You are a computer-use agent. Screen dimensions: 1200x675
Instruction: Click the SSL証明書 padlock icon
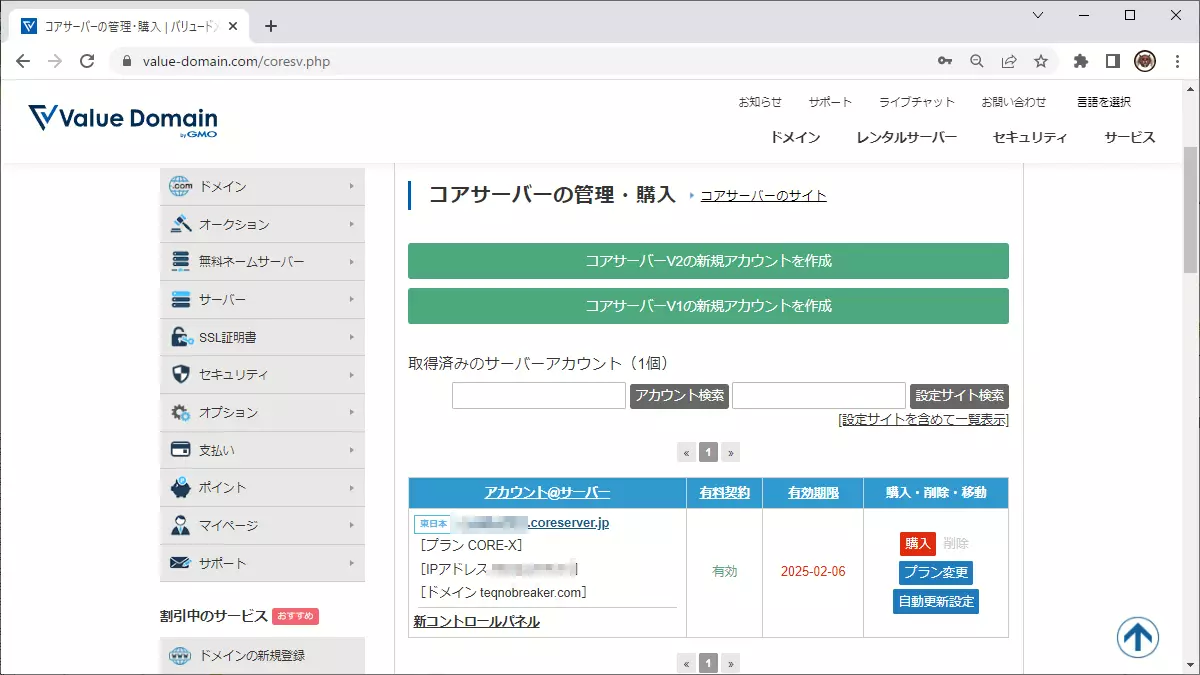point(181,337)
